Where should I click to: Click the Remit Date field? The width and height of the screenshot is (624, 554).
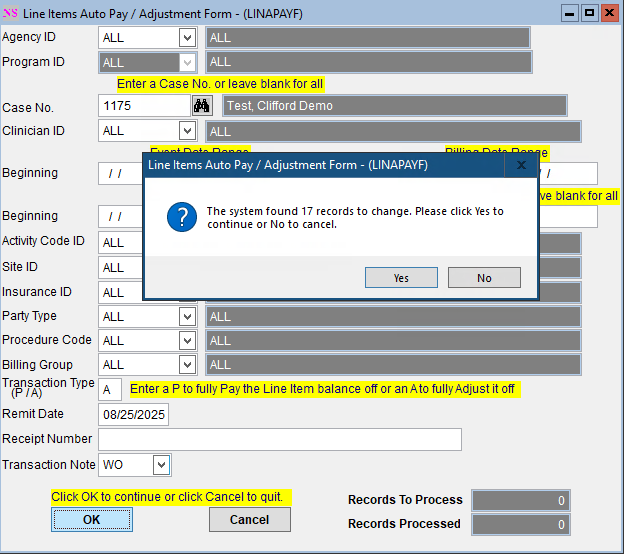[133, 415]
